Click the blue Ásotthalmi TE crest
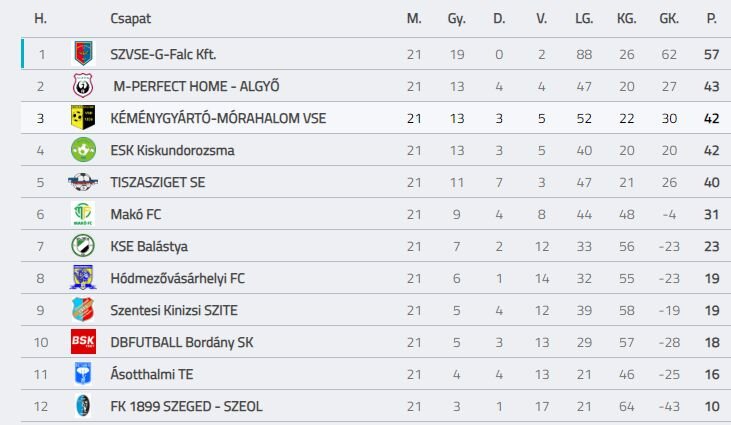The image size is (731, 425). pyautogui.click(x=83, y=374)
